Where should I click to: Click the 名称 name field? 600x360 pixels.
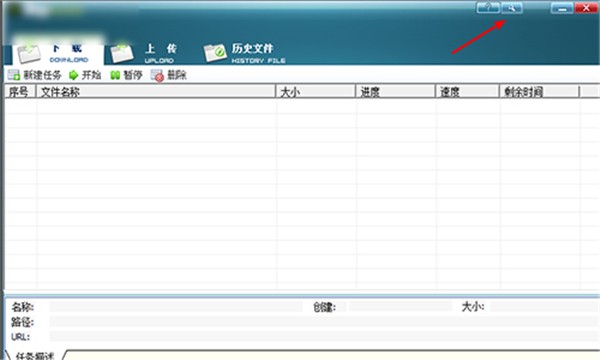coord(176,306)
